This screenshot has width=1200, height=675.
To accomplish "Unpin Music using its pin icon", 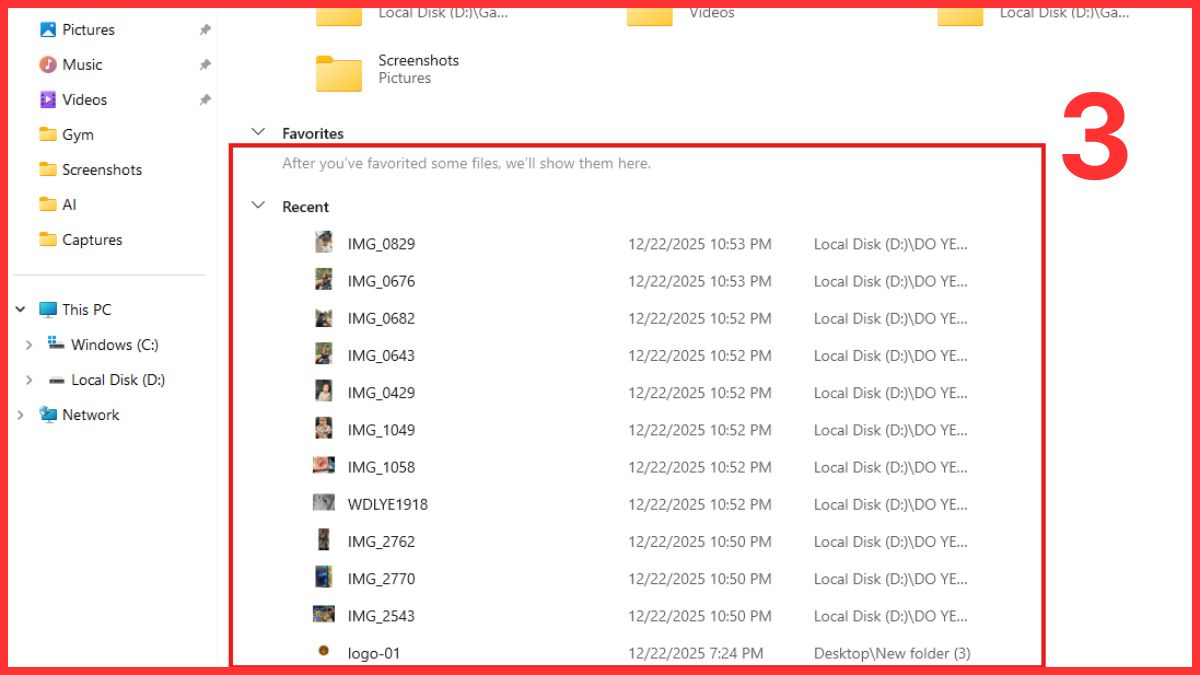I will pos(205,65).
